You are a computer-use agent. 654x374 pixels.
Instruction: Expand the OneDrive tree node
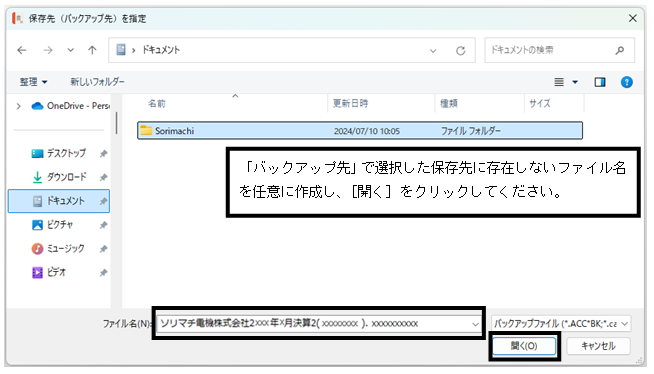coord(18,106)
